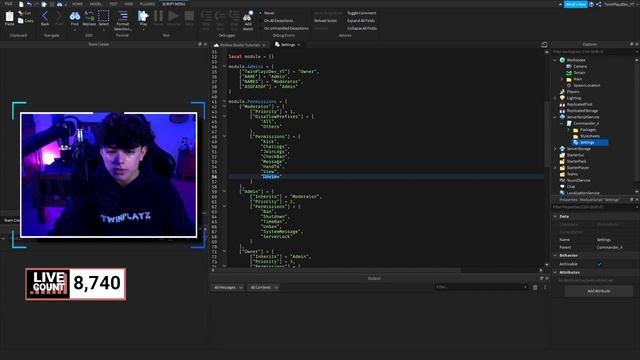
Task: Click Toggle Comment action
Action: click(361, 13)
